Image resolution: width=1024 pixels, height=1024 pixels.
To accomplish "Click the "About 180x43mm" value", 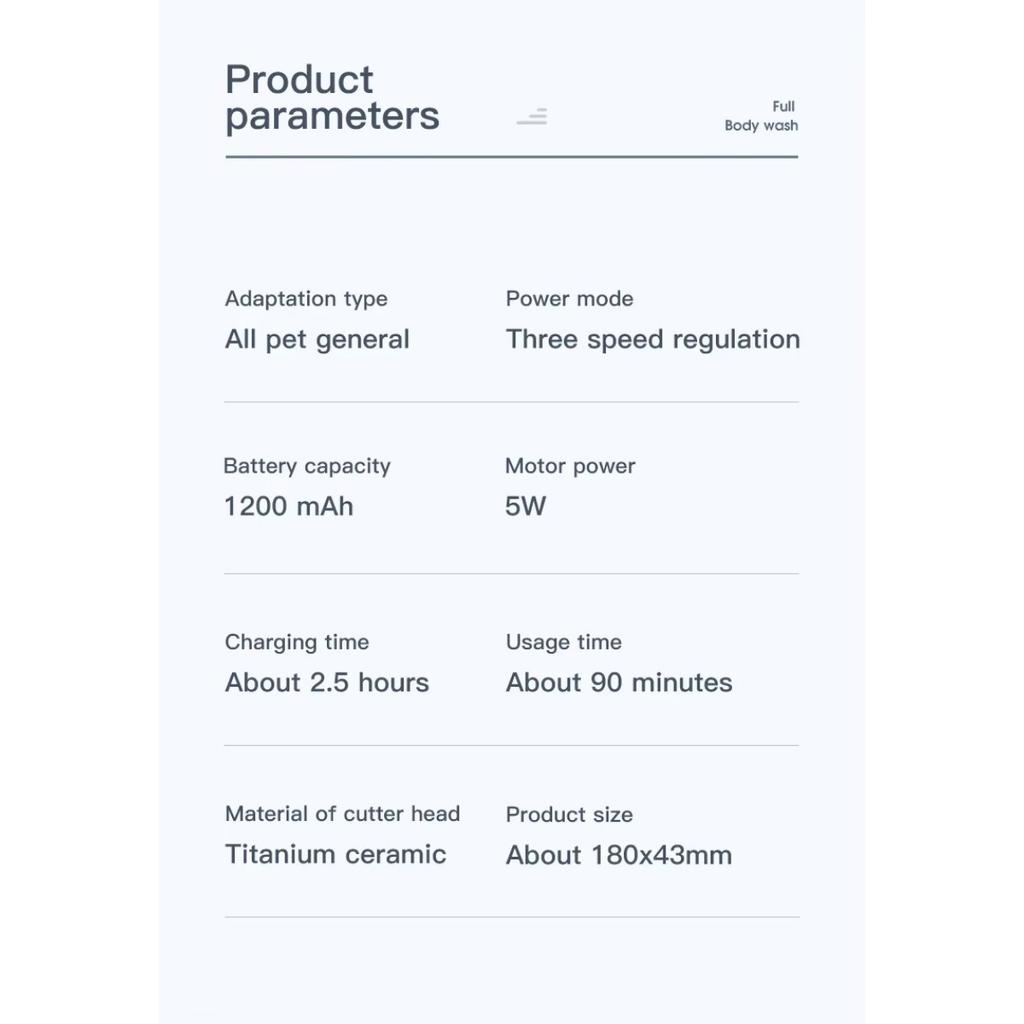I will [x=619, y=856].
